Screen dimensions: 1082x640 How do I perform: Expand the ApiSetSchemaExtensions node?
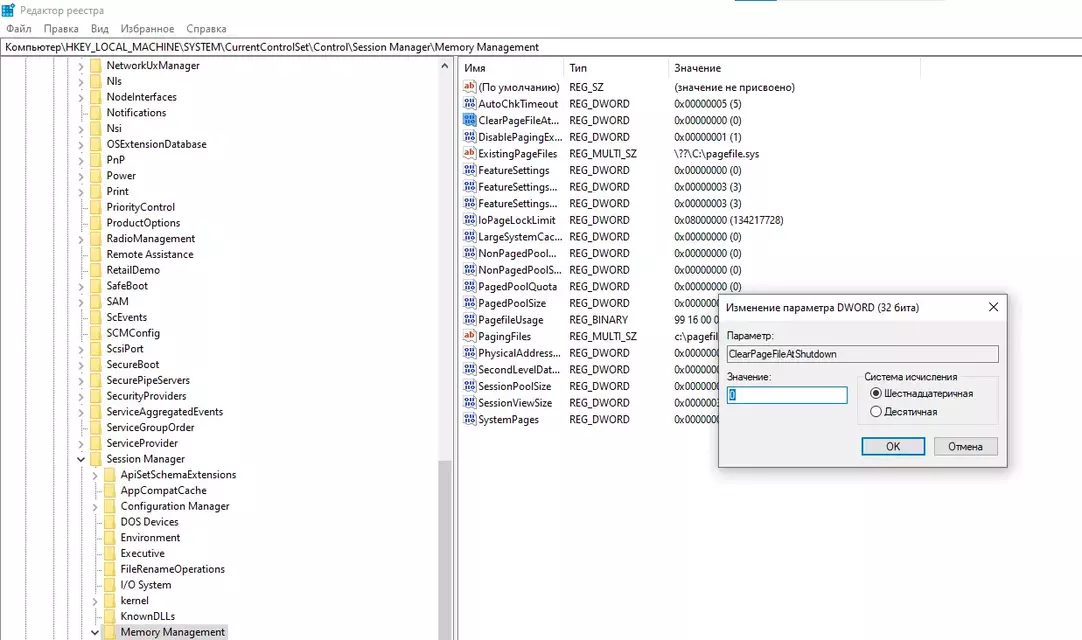(x=95, y=475)
